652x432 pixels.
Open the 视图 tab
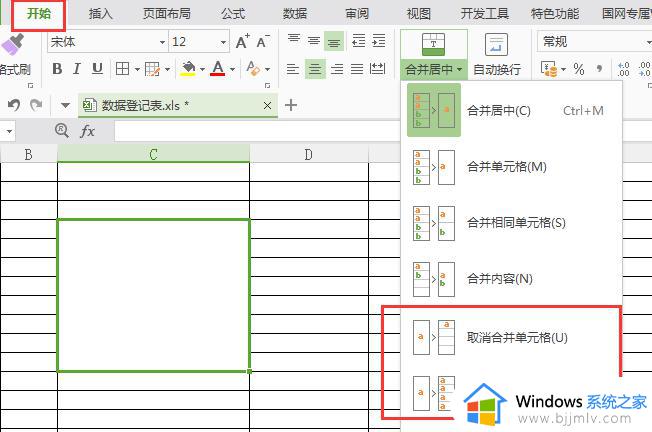[418, 14]
